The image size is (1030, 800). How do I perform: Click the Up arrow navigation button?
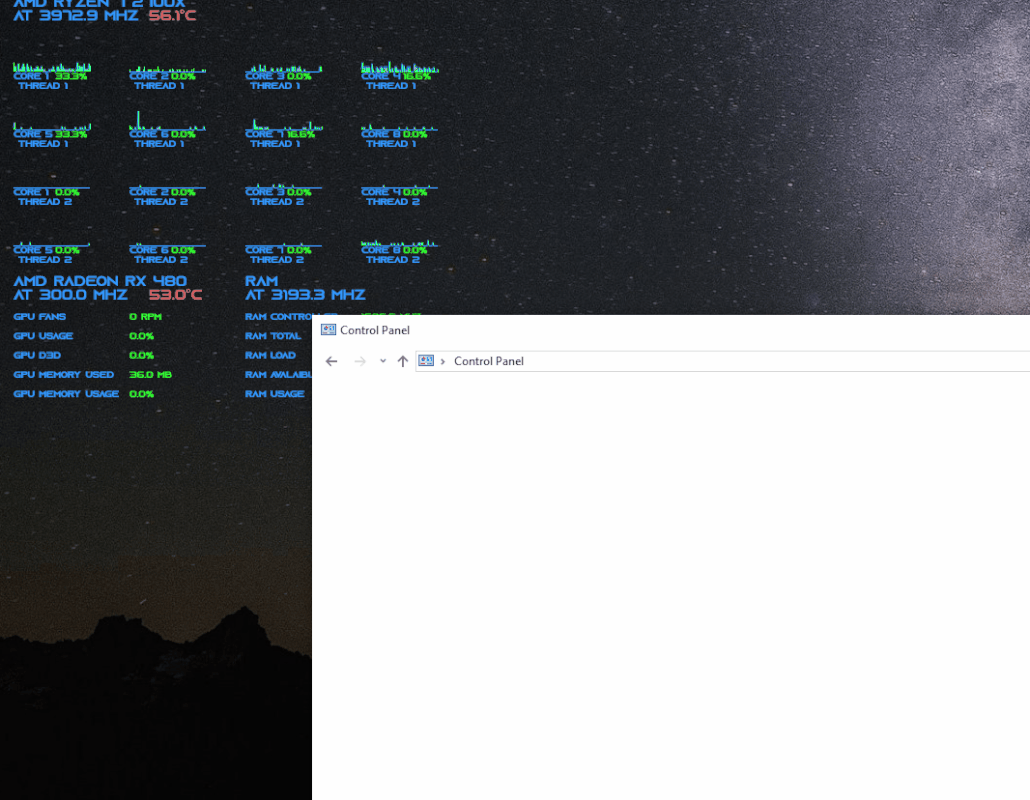pos(403,361)
